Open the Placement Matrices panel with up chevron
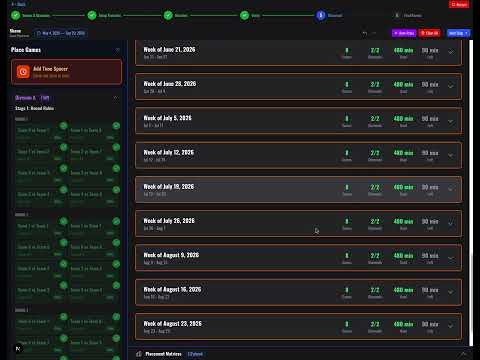This screenshot has width=480, height=360. click(464, 354)
